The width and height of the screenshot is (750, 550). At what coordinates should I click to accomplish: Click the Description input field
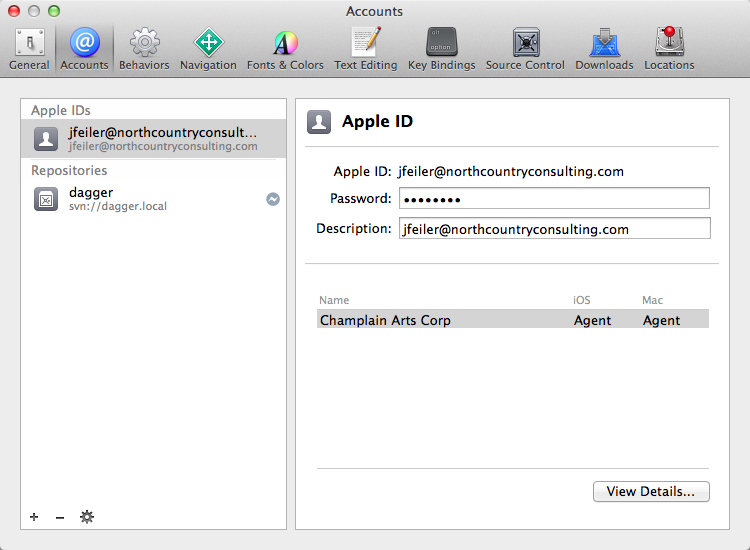[x=555, y=229]
